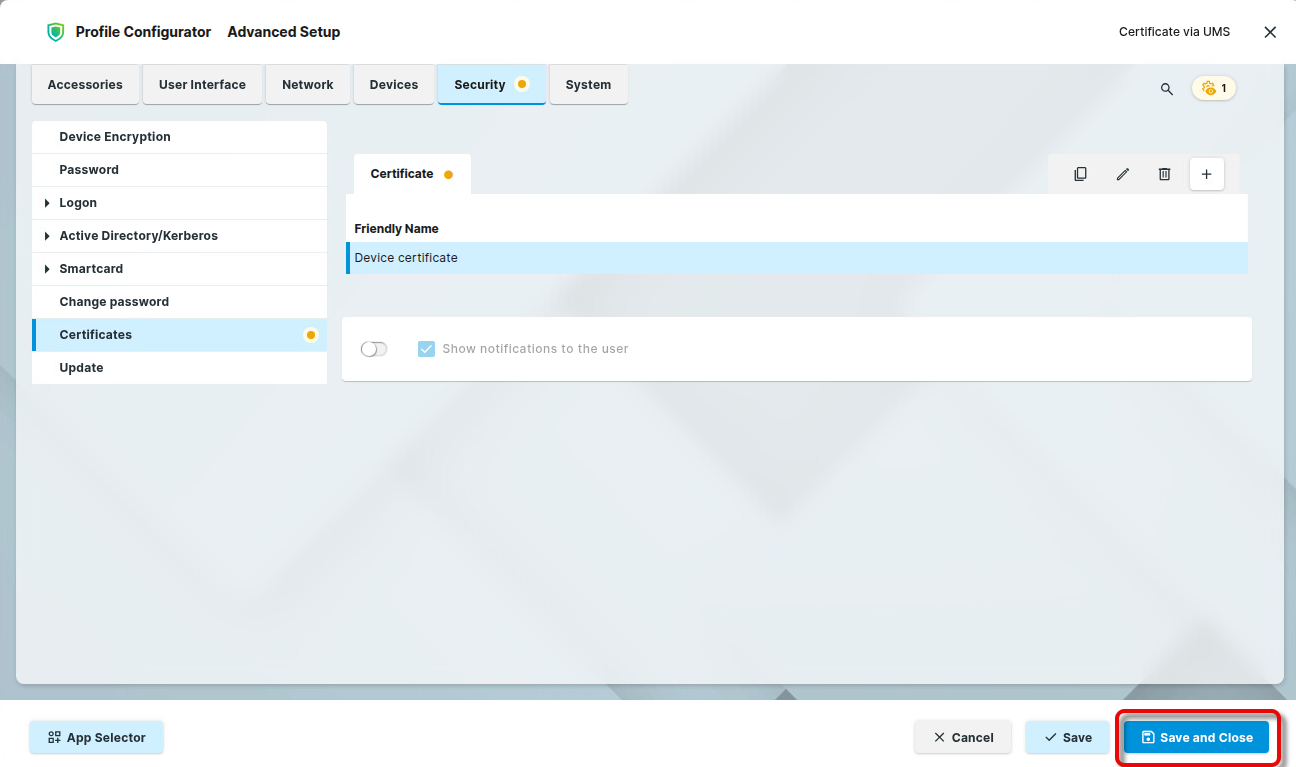Click the Profile Configurator shield logo

(55, 32)
